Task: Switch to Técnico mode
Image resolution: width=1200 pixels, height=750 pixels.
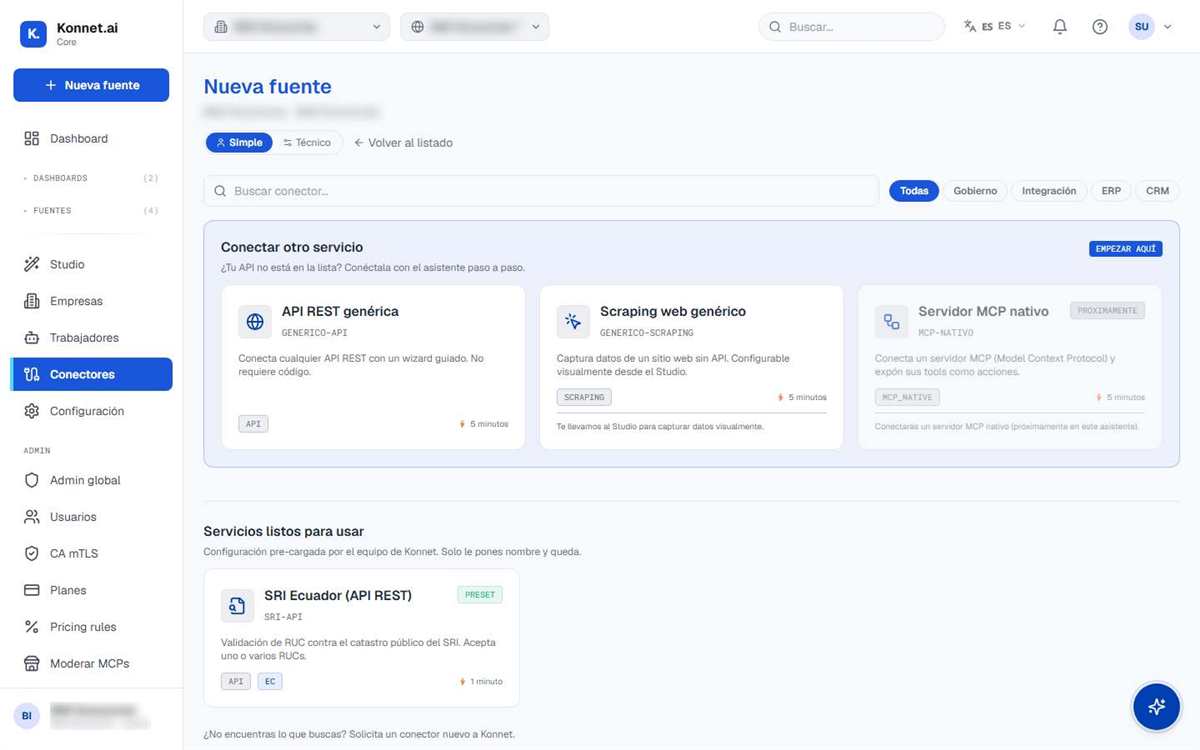Action: (x=307, y=143)
